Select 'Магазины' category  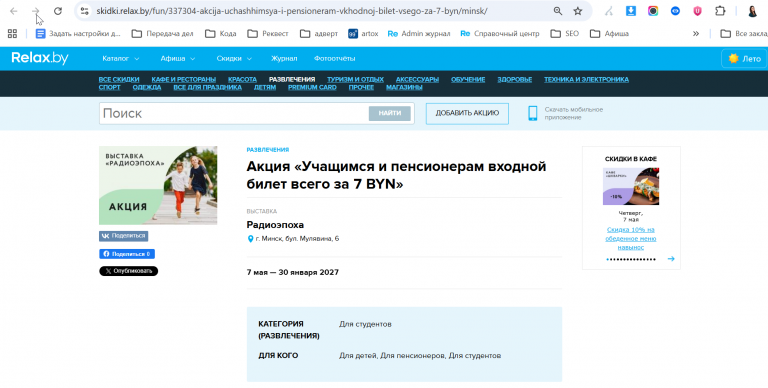(404, 87)
